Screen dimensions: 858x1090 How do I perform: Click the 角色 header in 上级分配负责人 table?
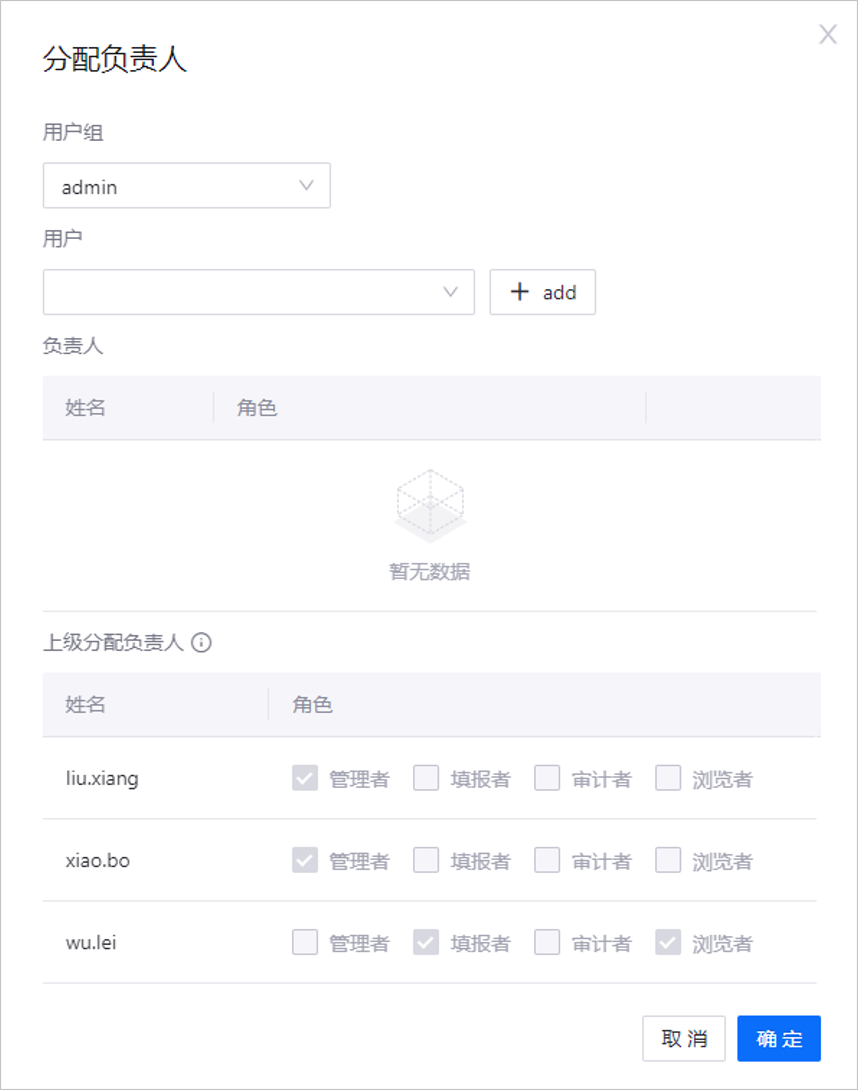(312, 704)
